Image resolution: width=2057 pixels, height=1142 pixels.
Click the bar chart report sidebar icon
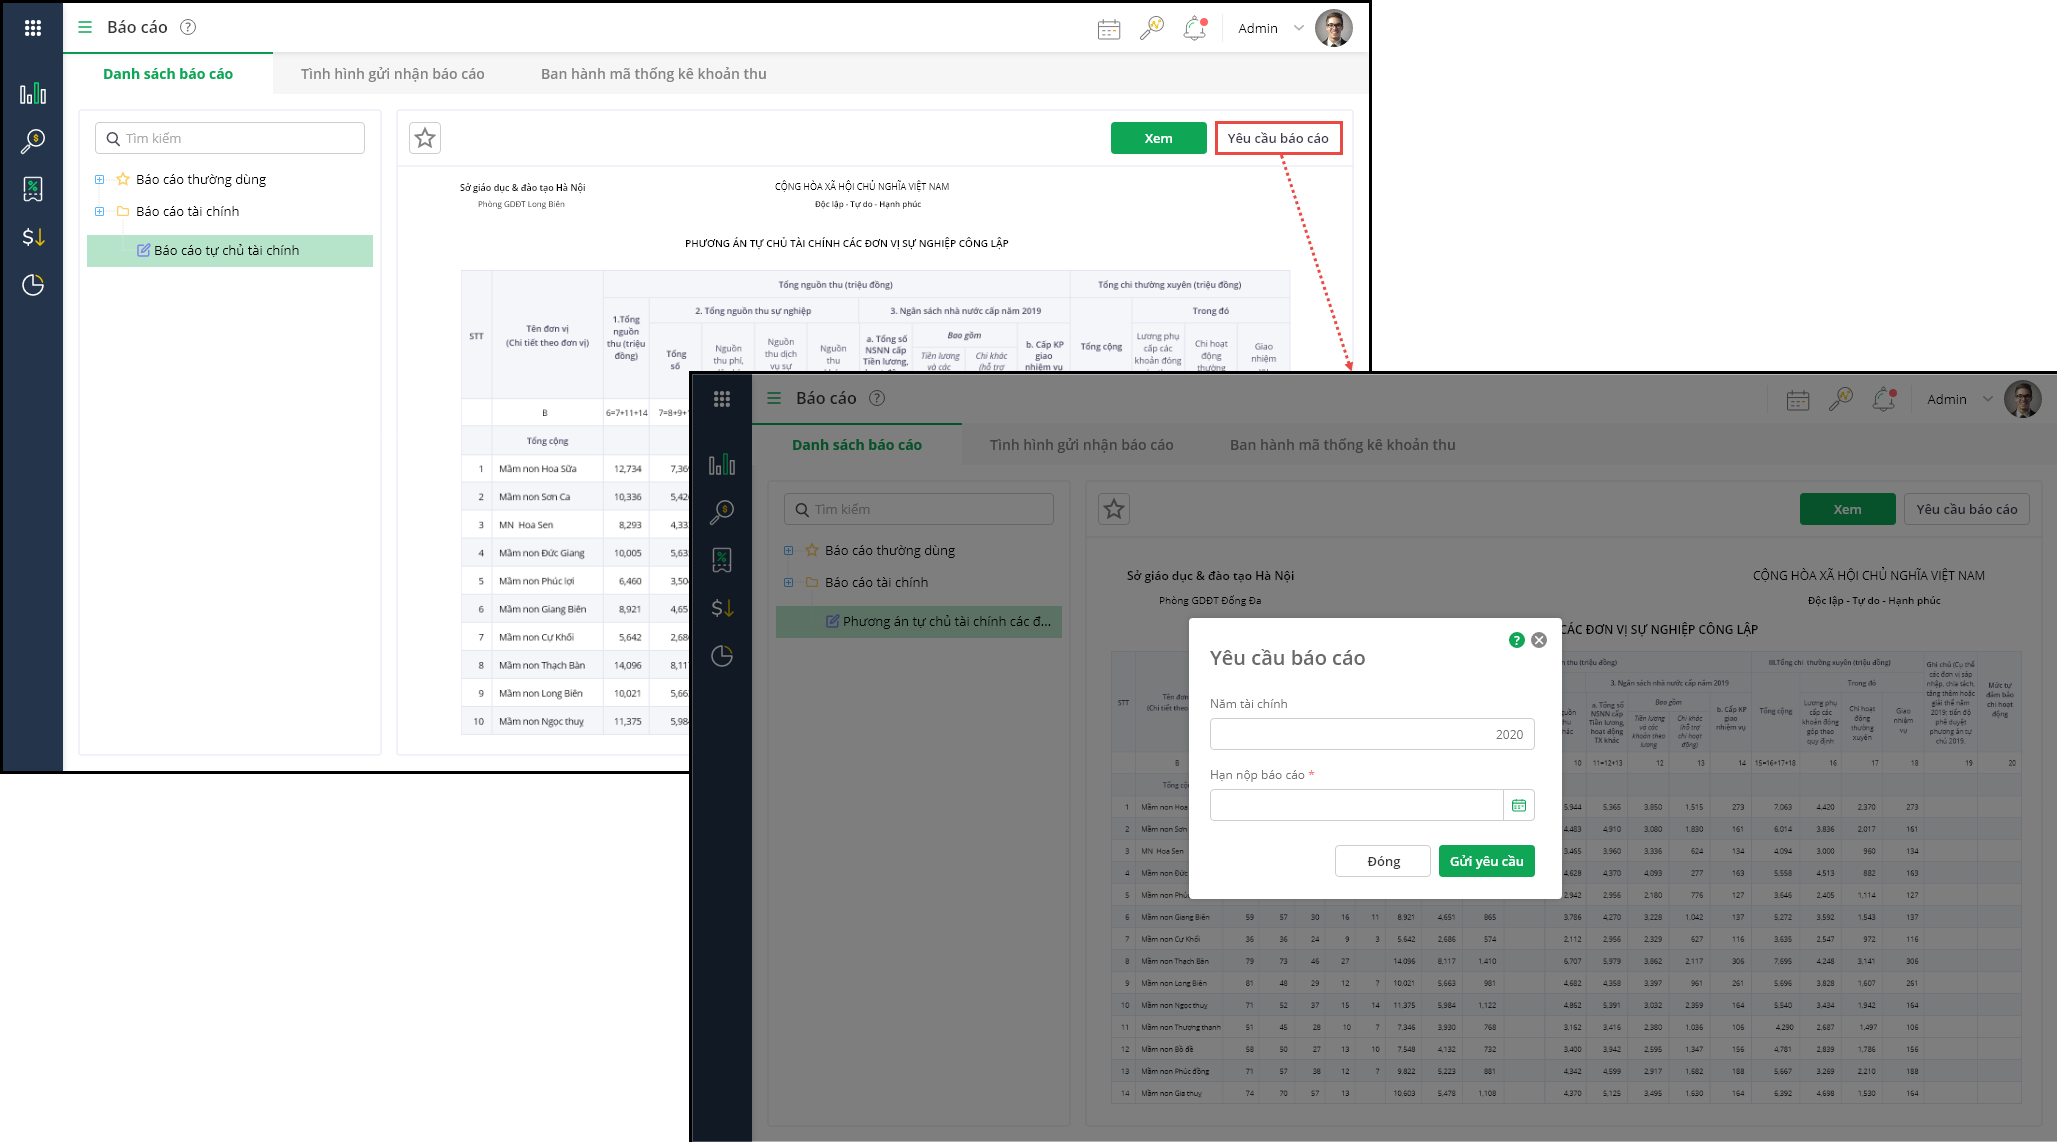click(33, 94)
